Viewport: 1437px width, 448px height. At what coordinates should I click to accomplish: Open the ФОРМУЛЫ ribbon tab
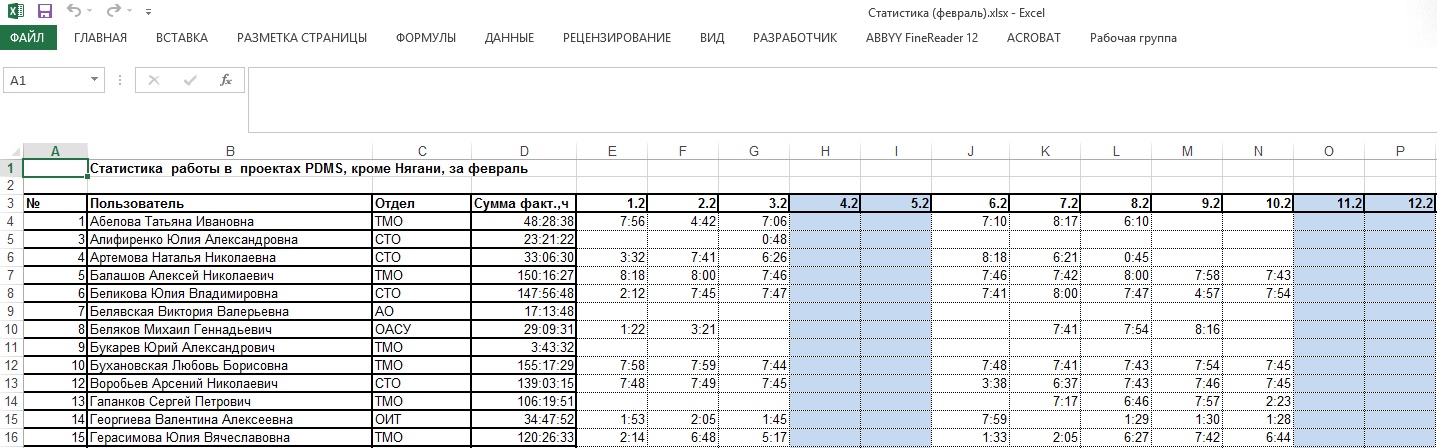(x=426, y=38)
